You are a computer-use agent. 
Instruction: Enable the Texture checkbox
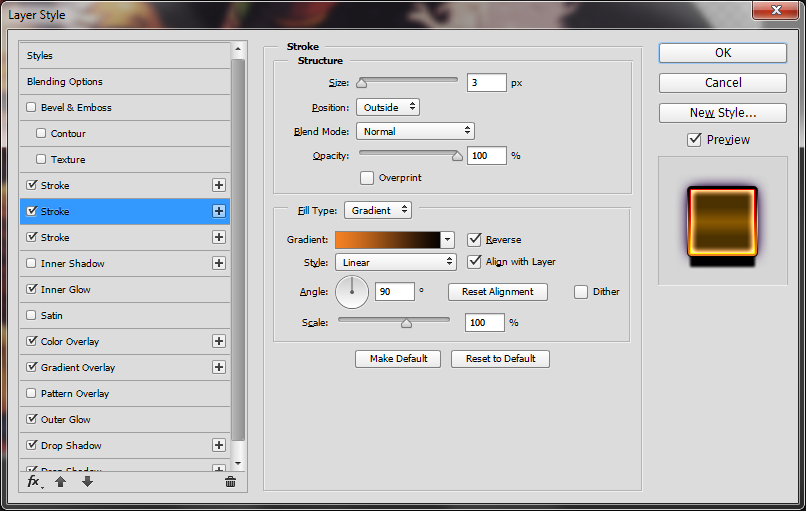[41, 159]
